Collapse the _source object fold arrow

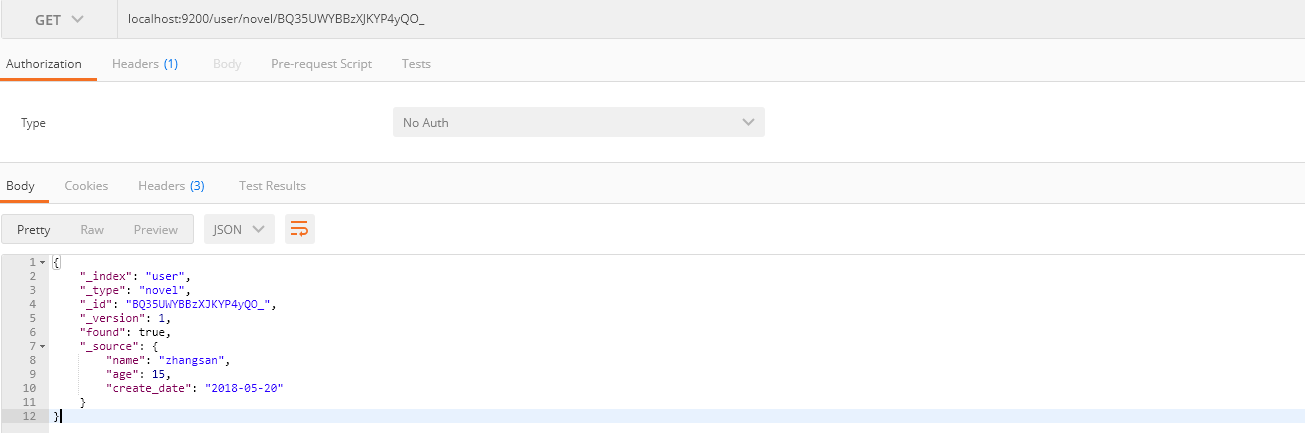pos(42,346)
